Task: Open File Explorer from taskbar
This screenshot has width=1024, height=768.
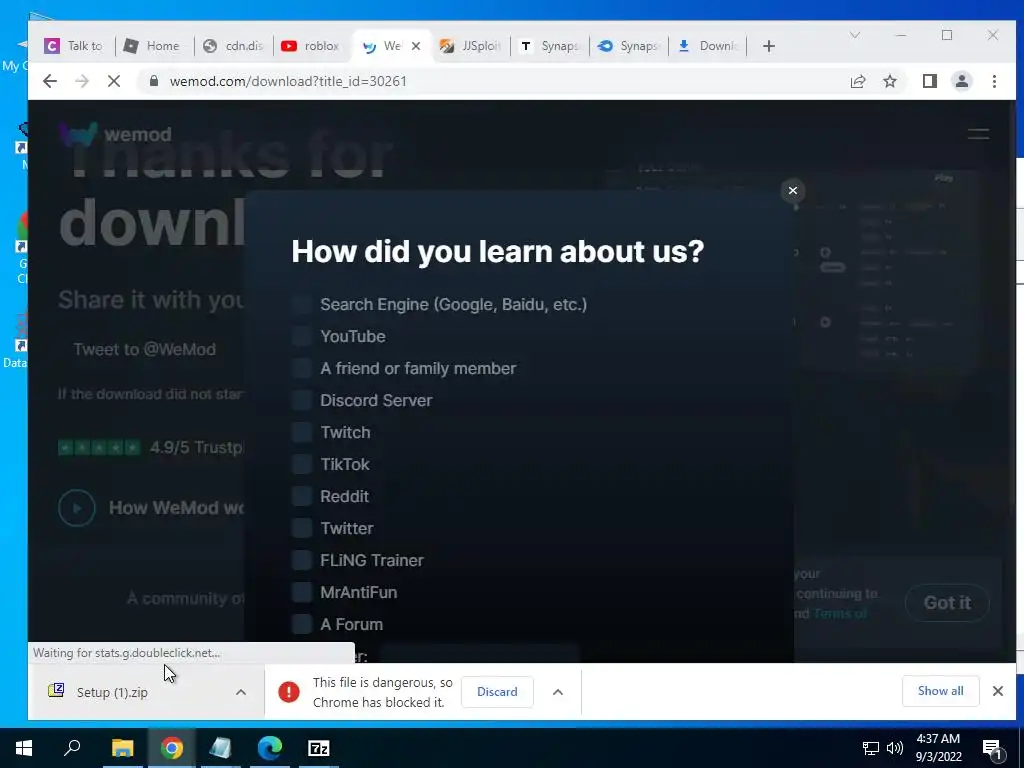Action: (122, 748)
